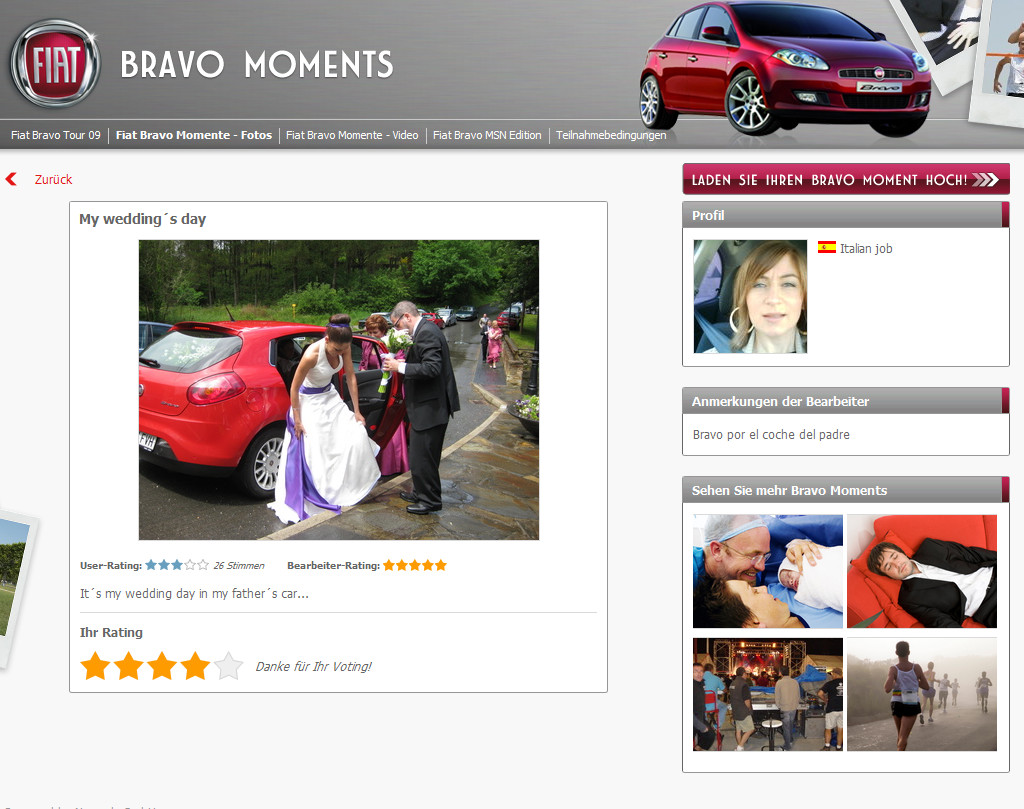This screenshot has height=809, width=1024.
Task: Open the runners in fog thumbnail
Action: pyautogui.click(x=922, y=695)
